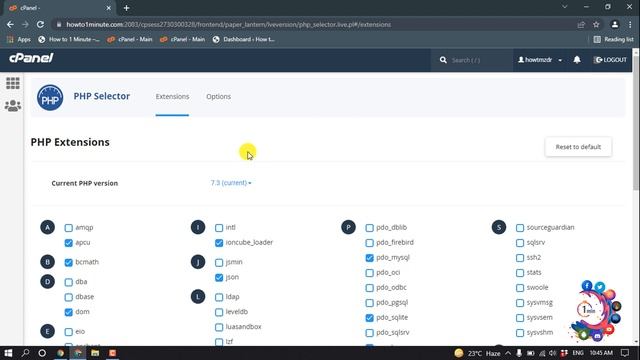This screenshot has height=360, width=640.
Task: Open File Explorer from the taskbar
Action: tap(95, 353)
